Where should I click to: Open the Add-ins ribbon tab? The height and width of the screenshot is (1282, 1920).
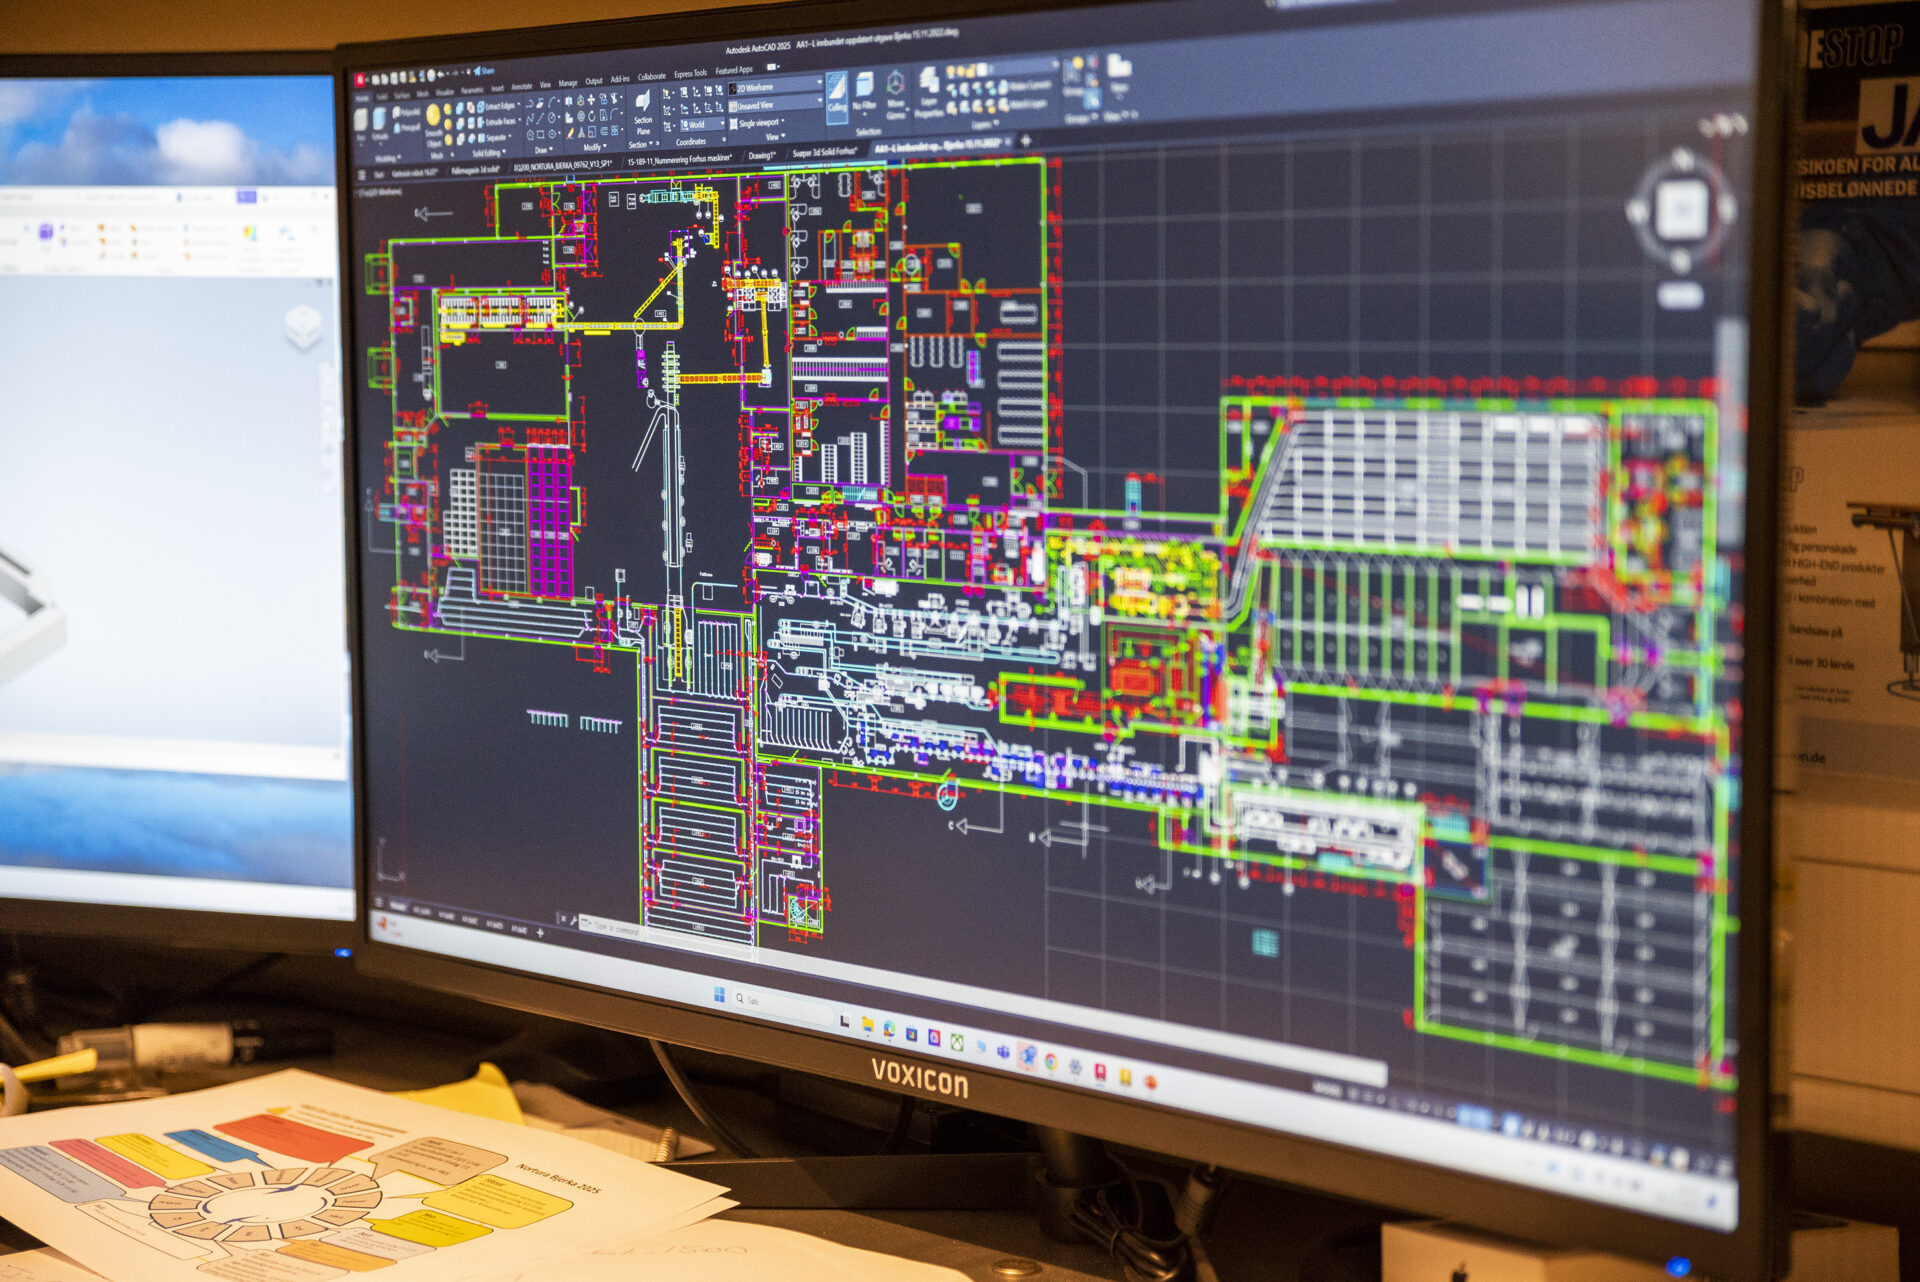620,79
